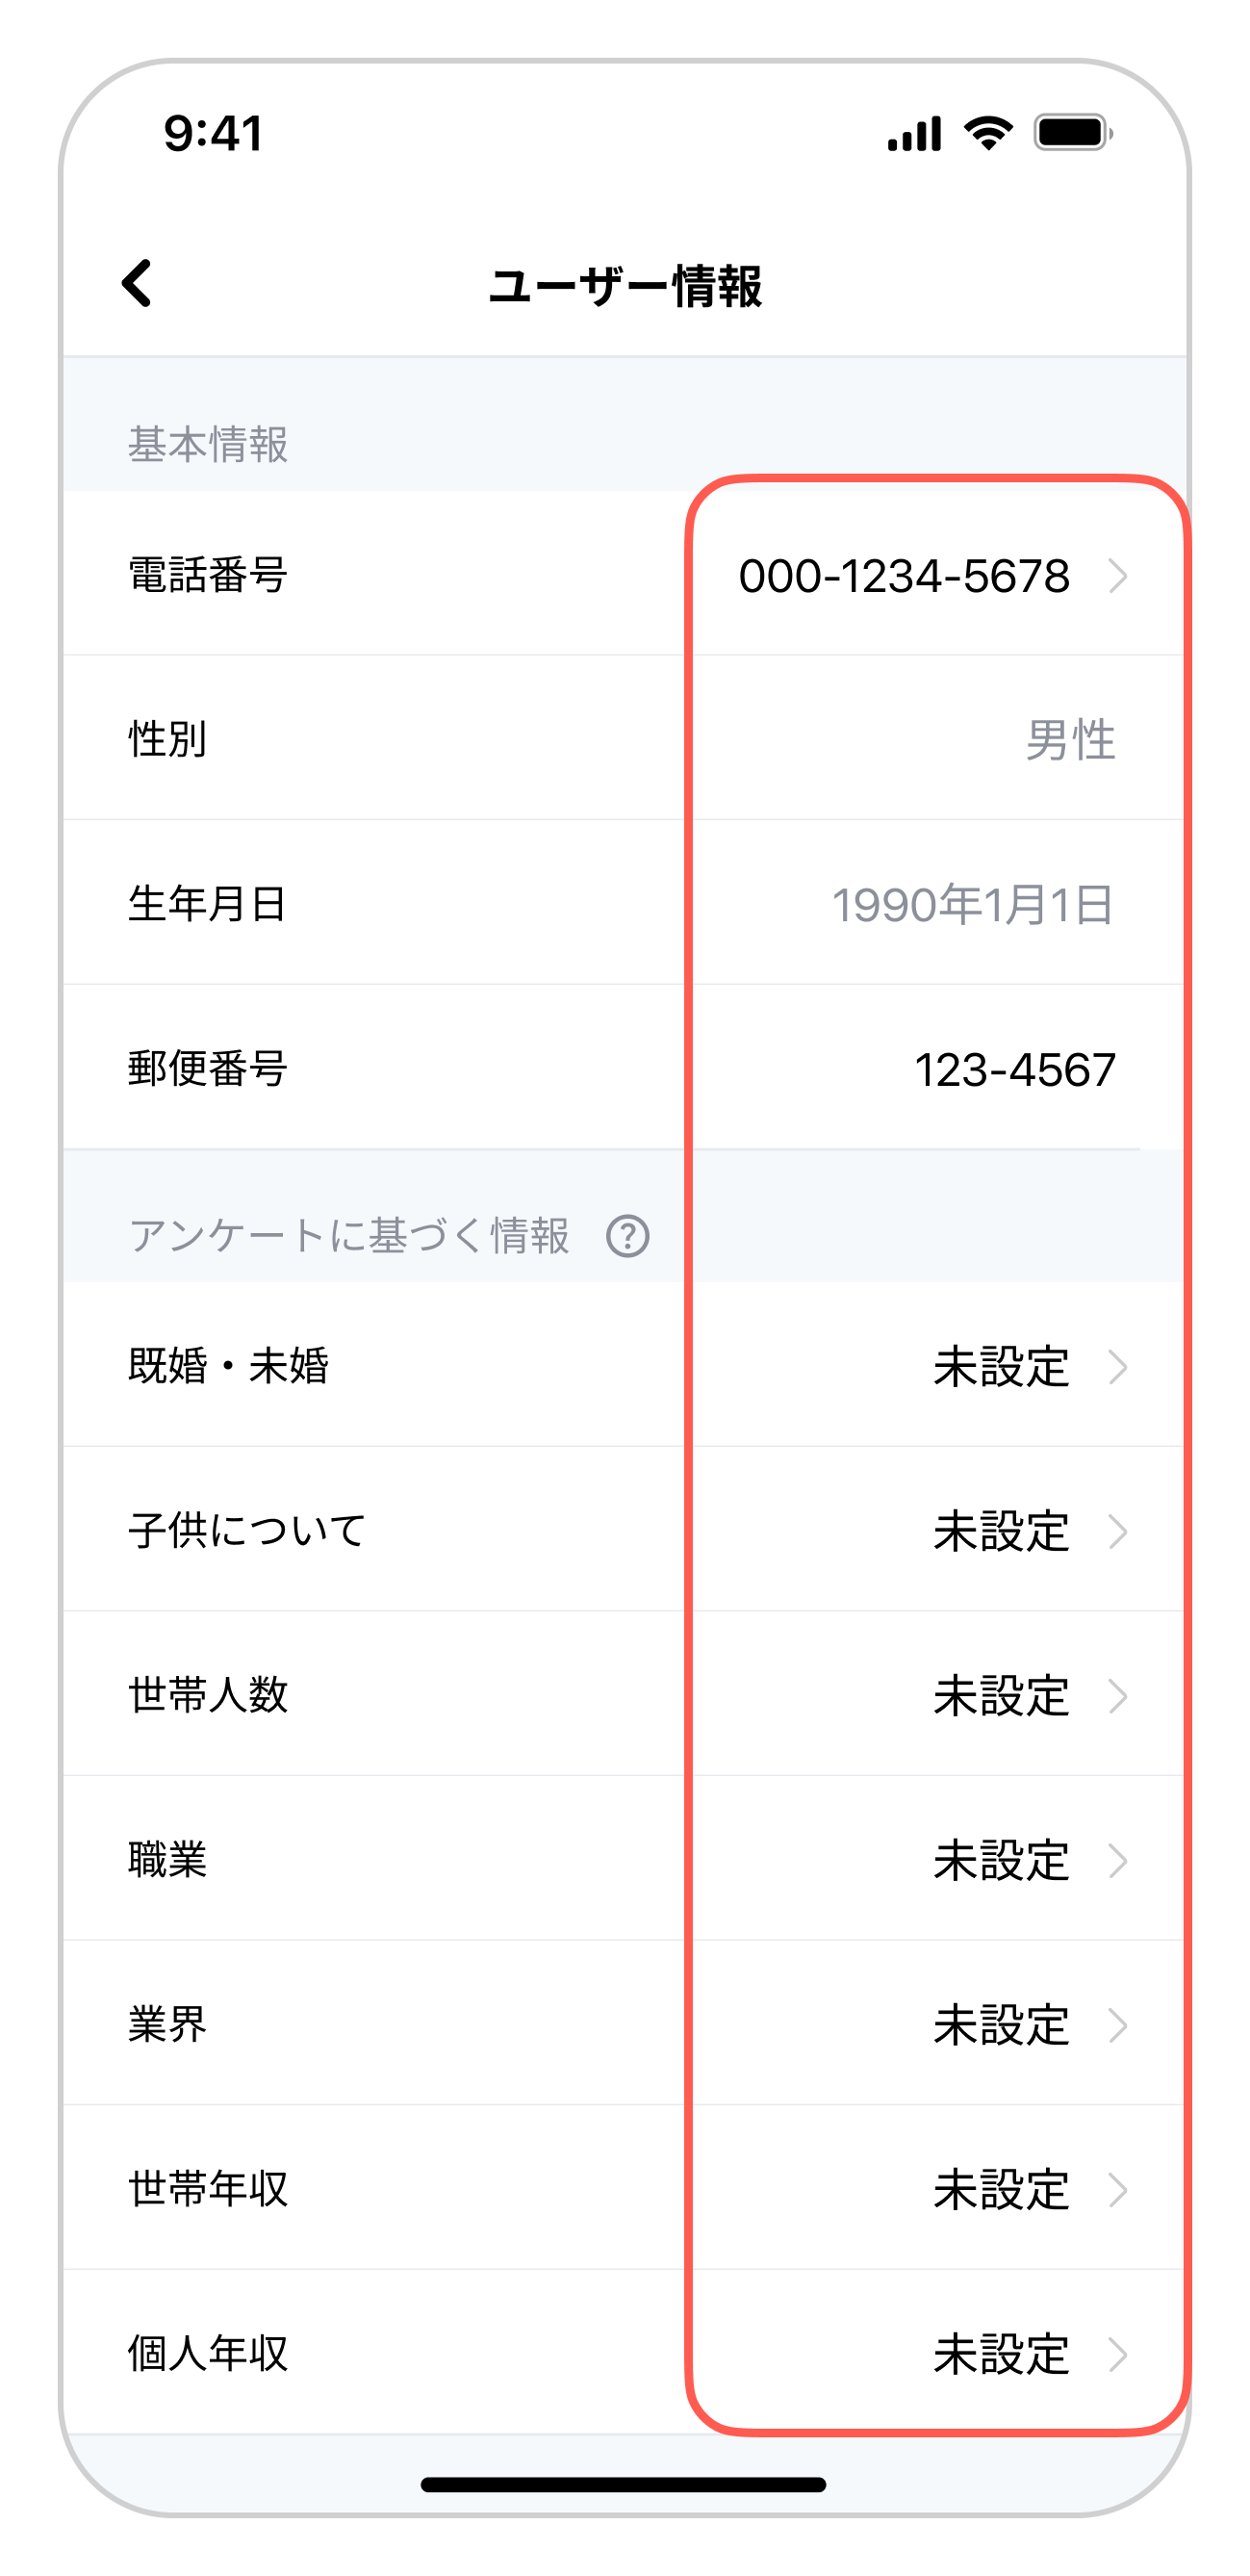Expand the 既婚・未婚 chevron
The width and height of the screenshot is (1250, 2576).
coord(1118,1367)
